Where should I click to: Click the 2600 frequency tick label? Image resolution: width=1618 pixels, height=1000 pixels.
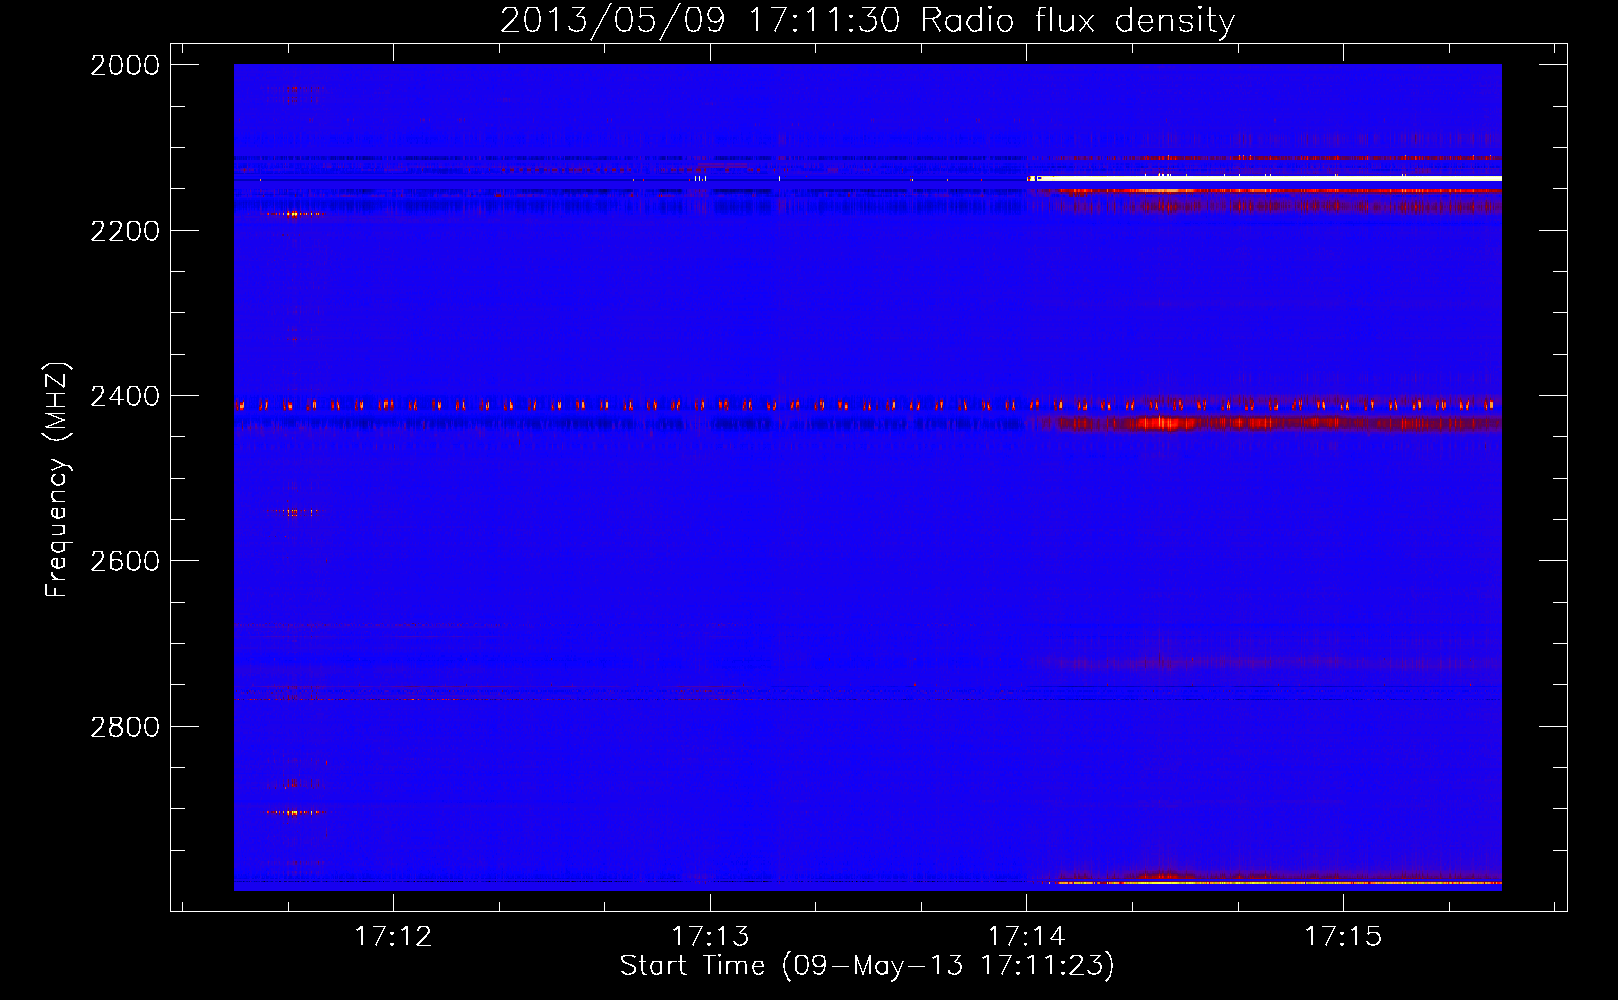tap(125, 561)
